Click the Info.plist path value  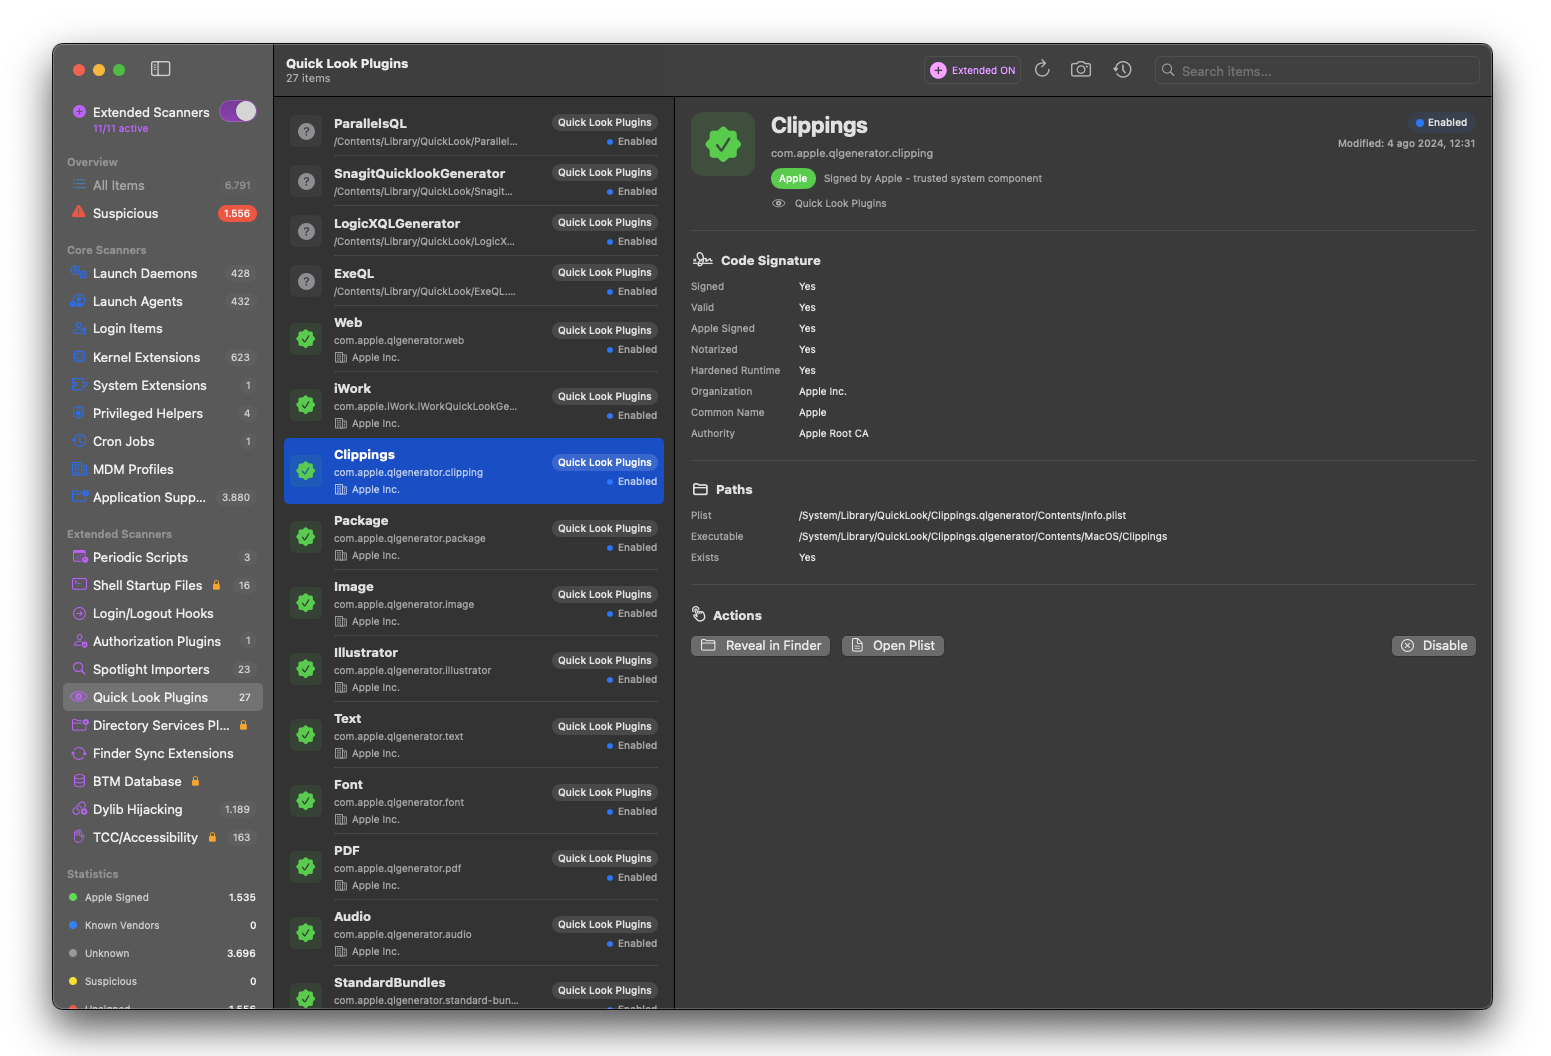pyautogui.click(x=962, y=515)
